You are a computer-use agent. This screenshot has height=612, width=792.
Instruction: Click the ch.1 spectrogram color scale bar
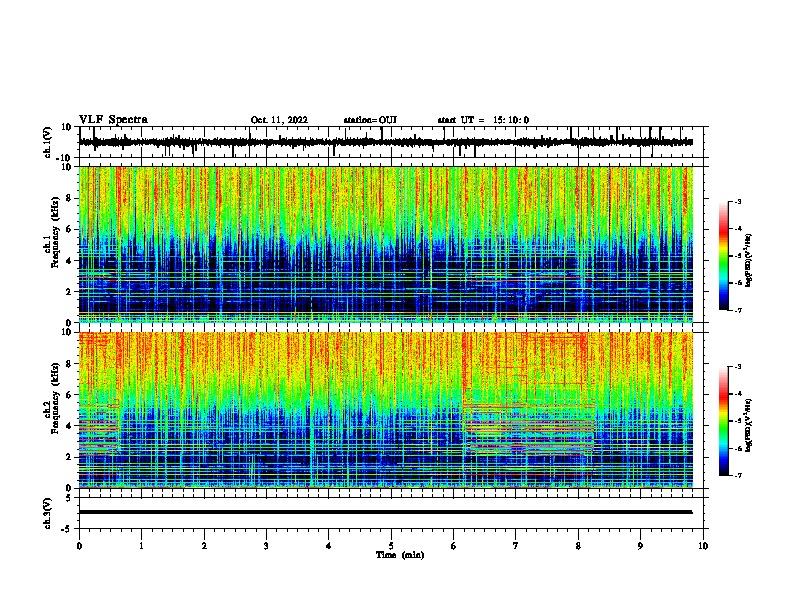click(724, 256)
